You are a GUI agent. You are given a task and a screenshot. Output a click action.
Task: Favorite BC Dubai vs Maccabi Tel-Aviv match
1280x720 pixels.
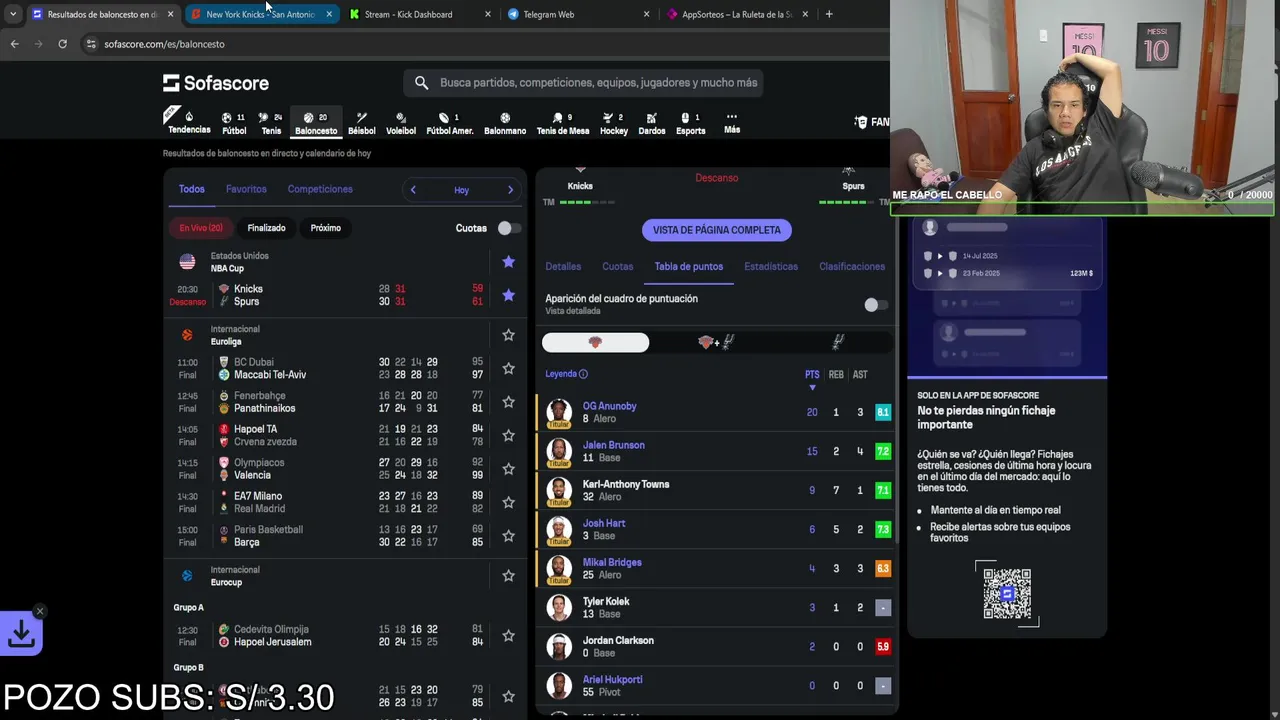pos(508,368)
